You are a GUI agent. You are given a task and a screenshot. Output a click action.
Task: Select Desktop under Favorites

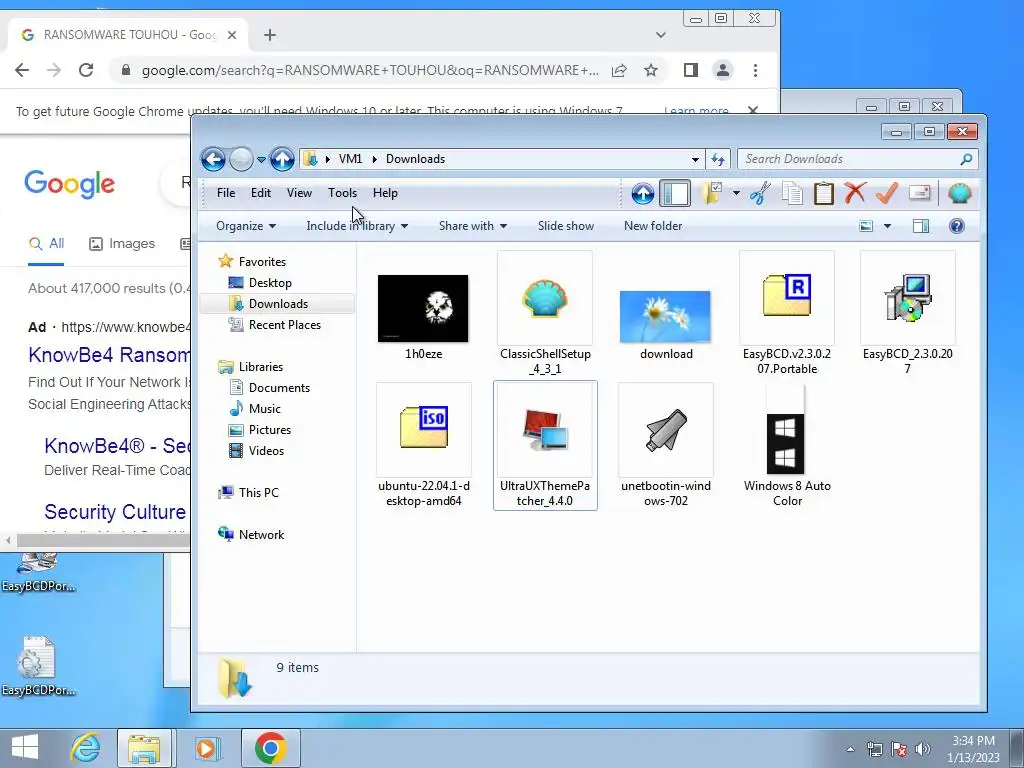coord(270,283)
